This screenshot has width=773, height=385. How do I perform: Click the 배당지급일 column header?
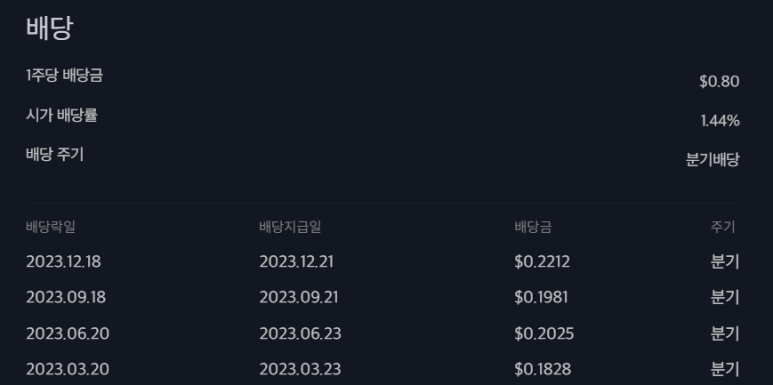click(290, 227)
